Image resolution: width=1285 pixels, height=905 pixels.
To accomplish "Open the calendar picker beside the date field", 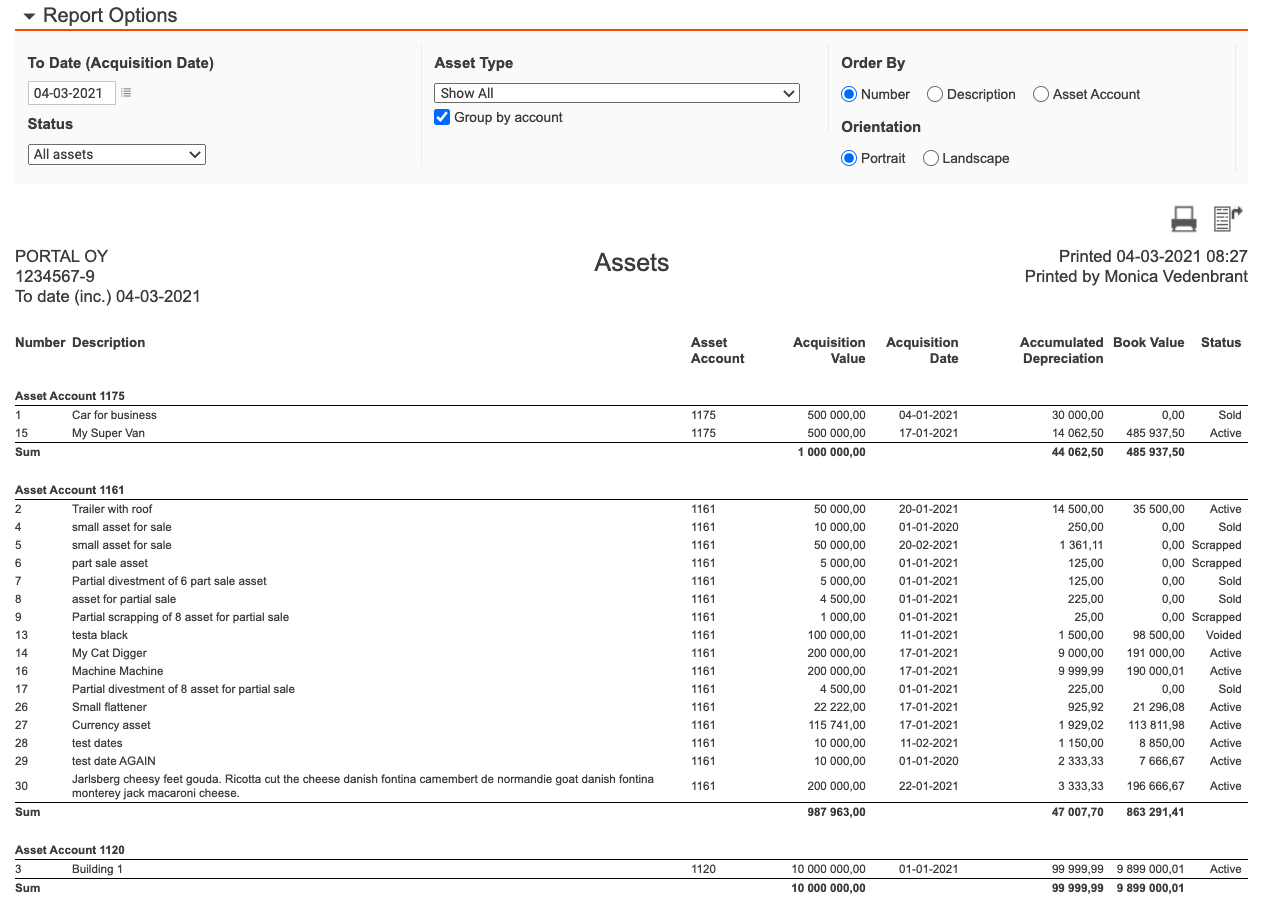I will [126, 93].
